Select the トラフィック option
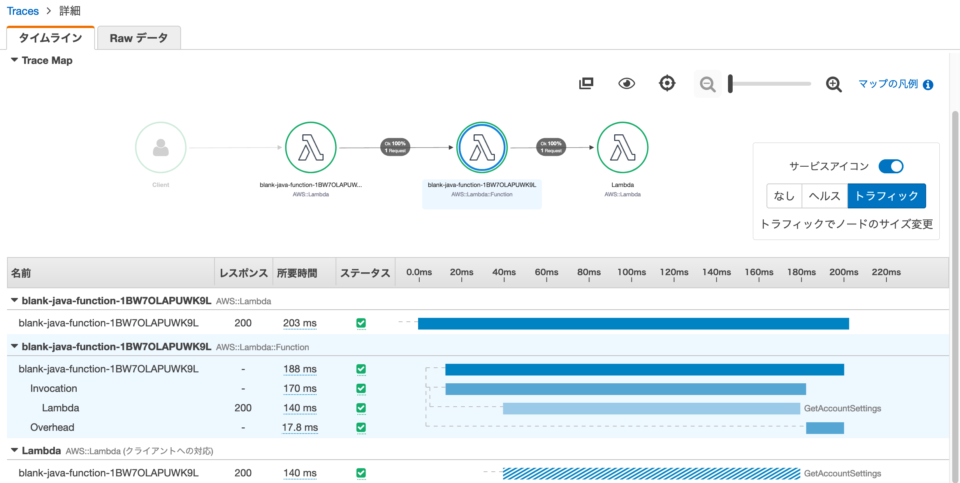Screen dimensions: 960x483 tap(887, 196)
